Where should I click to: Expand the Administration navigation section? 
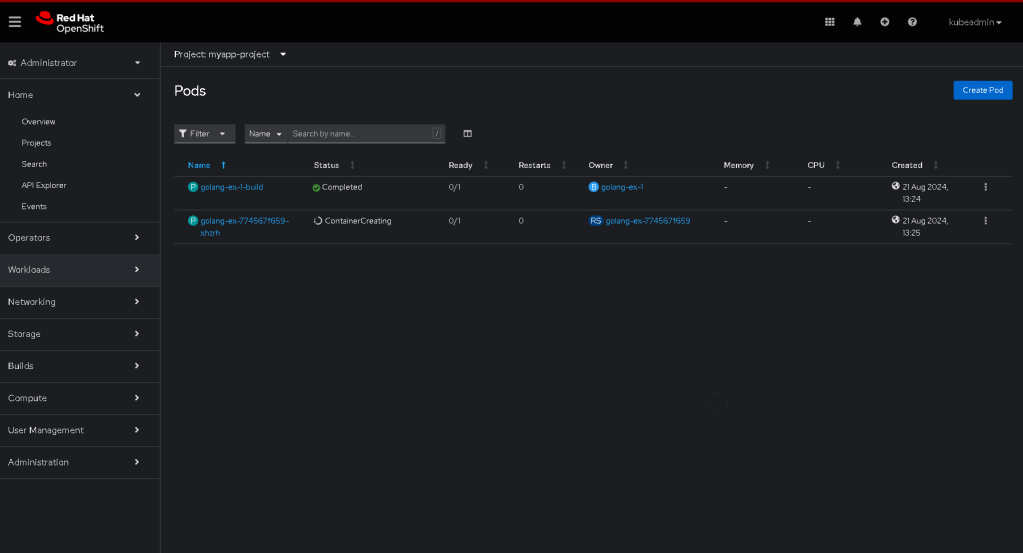click(80, 462)
